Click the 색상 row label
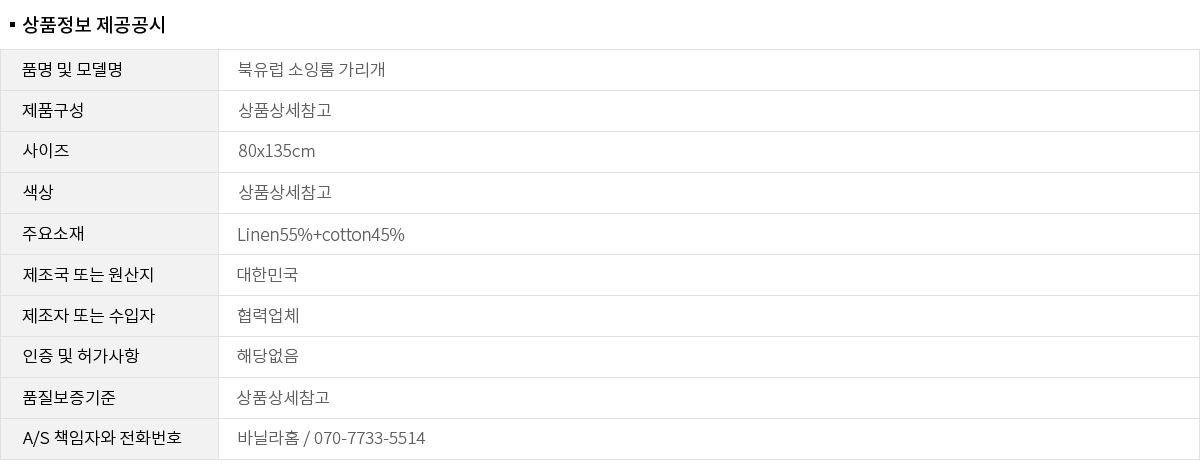Screen dimensions: 1200x475 click(x=38, y=192)
